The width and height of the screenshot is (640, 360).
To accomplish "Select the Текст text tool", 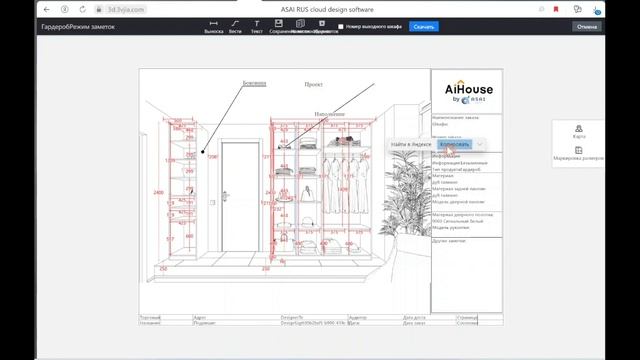I will coord(256,27).
